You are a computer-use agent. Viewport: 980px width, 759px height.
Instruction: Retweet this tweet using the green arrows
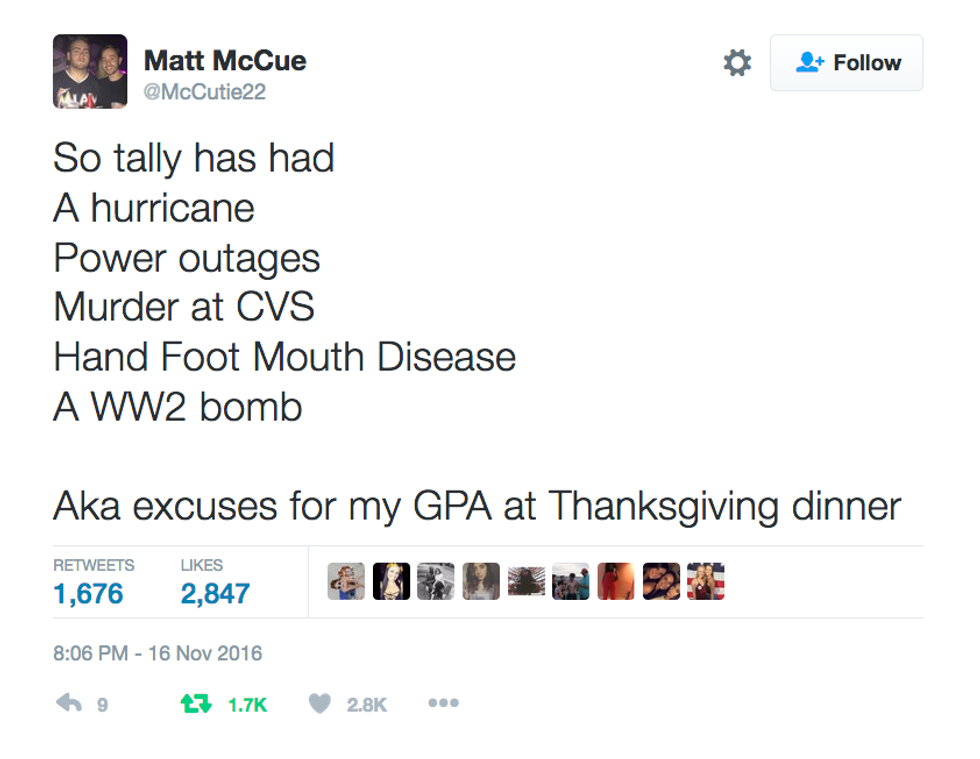(x=194, y=704)
